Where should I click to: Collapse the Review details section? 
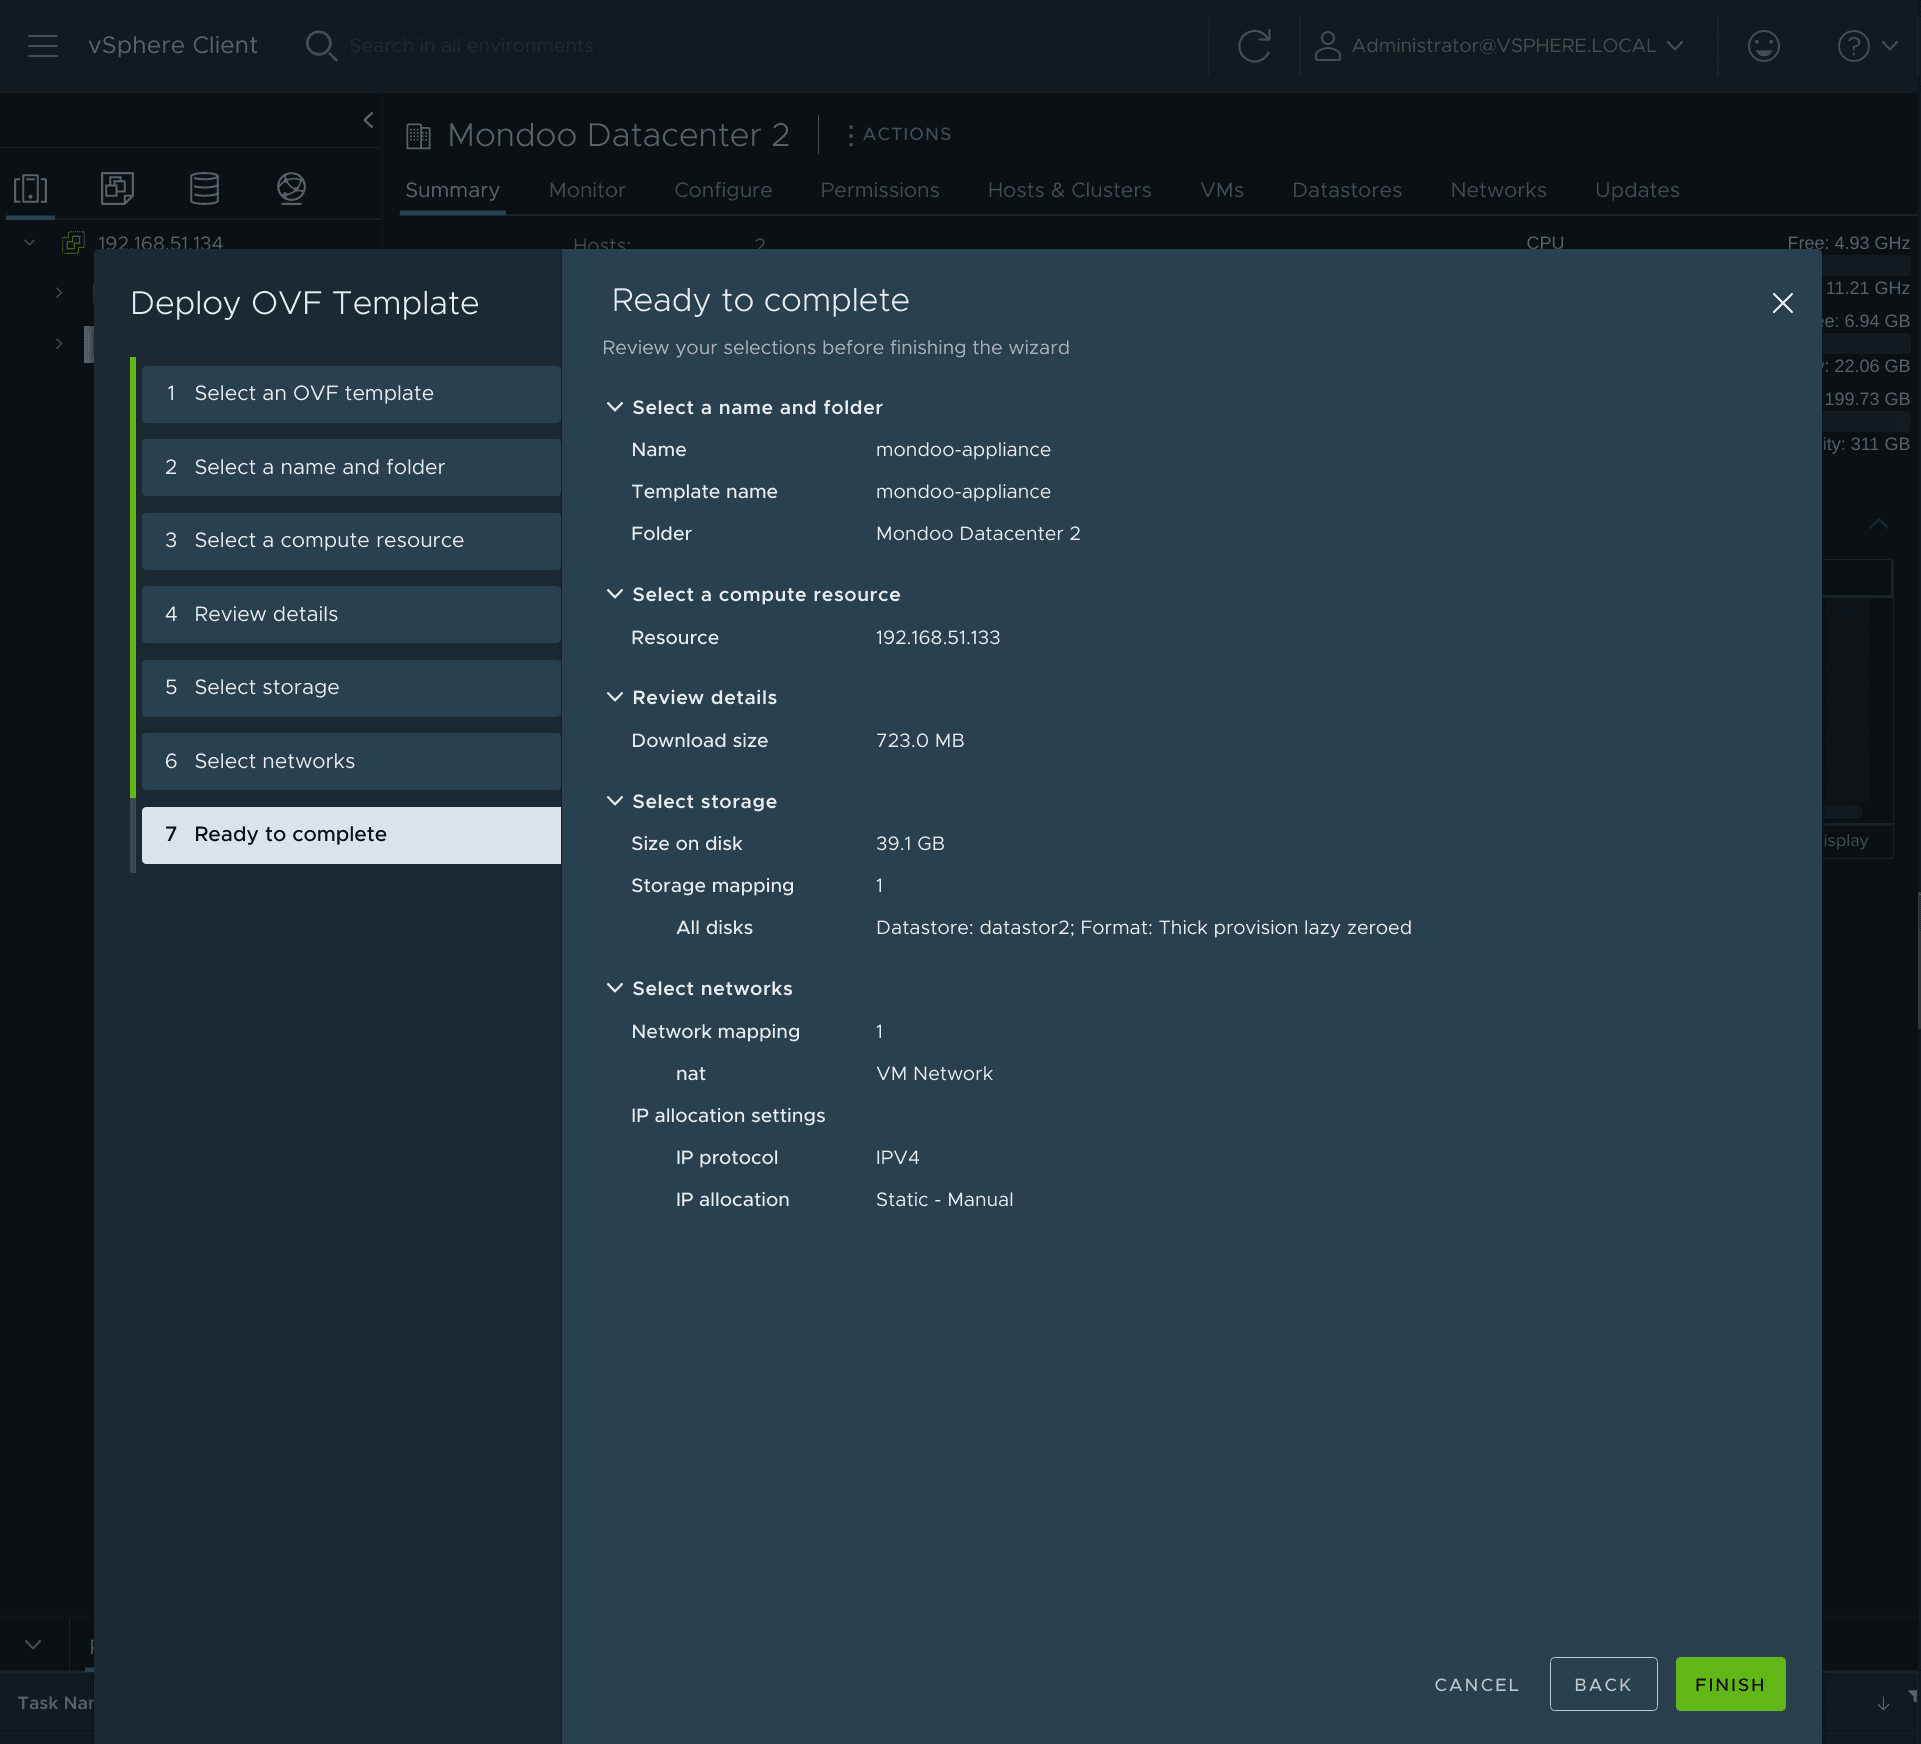(615, 697)
